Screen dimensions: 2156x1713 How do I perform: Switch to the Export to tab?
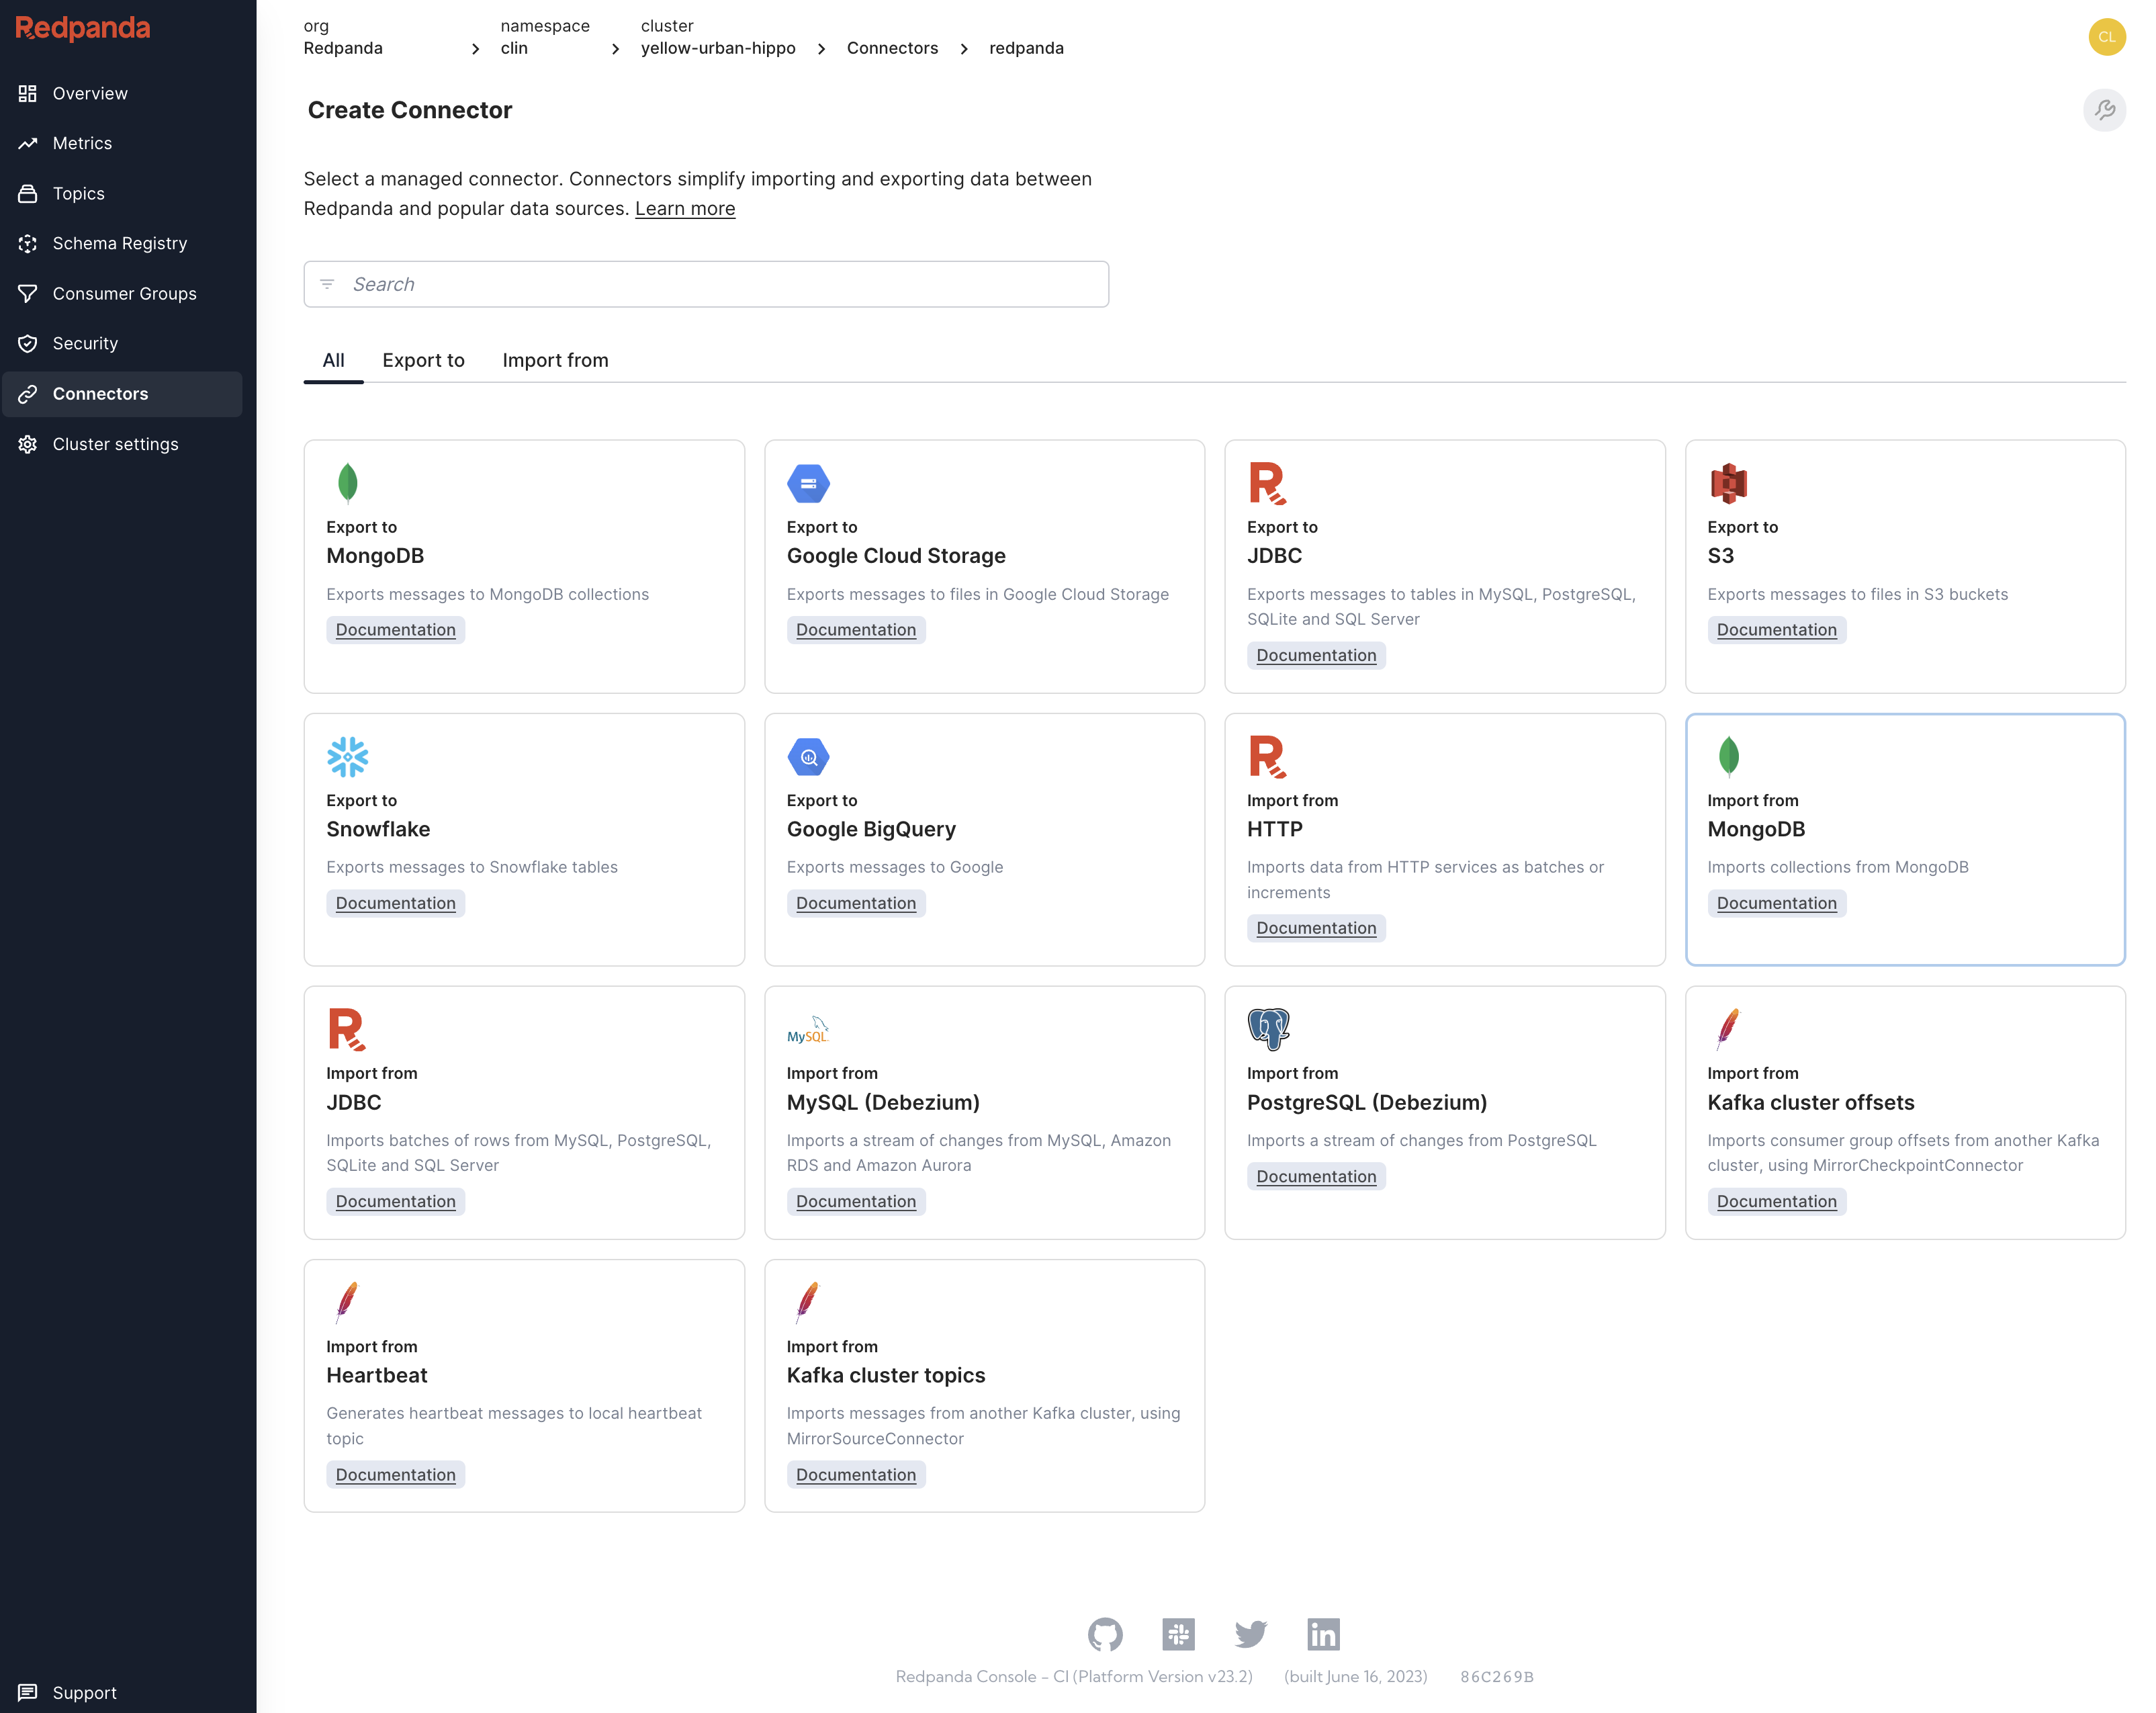423,360
